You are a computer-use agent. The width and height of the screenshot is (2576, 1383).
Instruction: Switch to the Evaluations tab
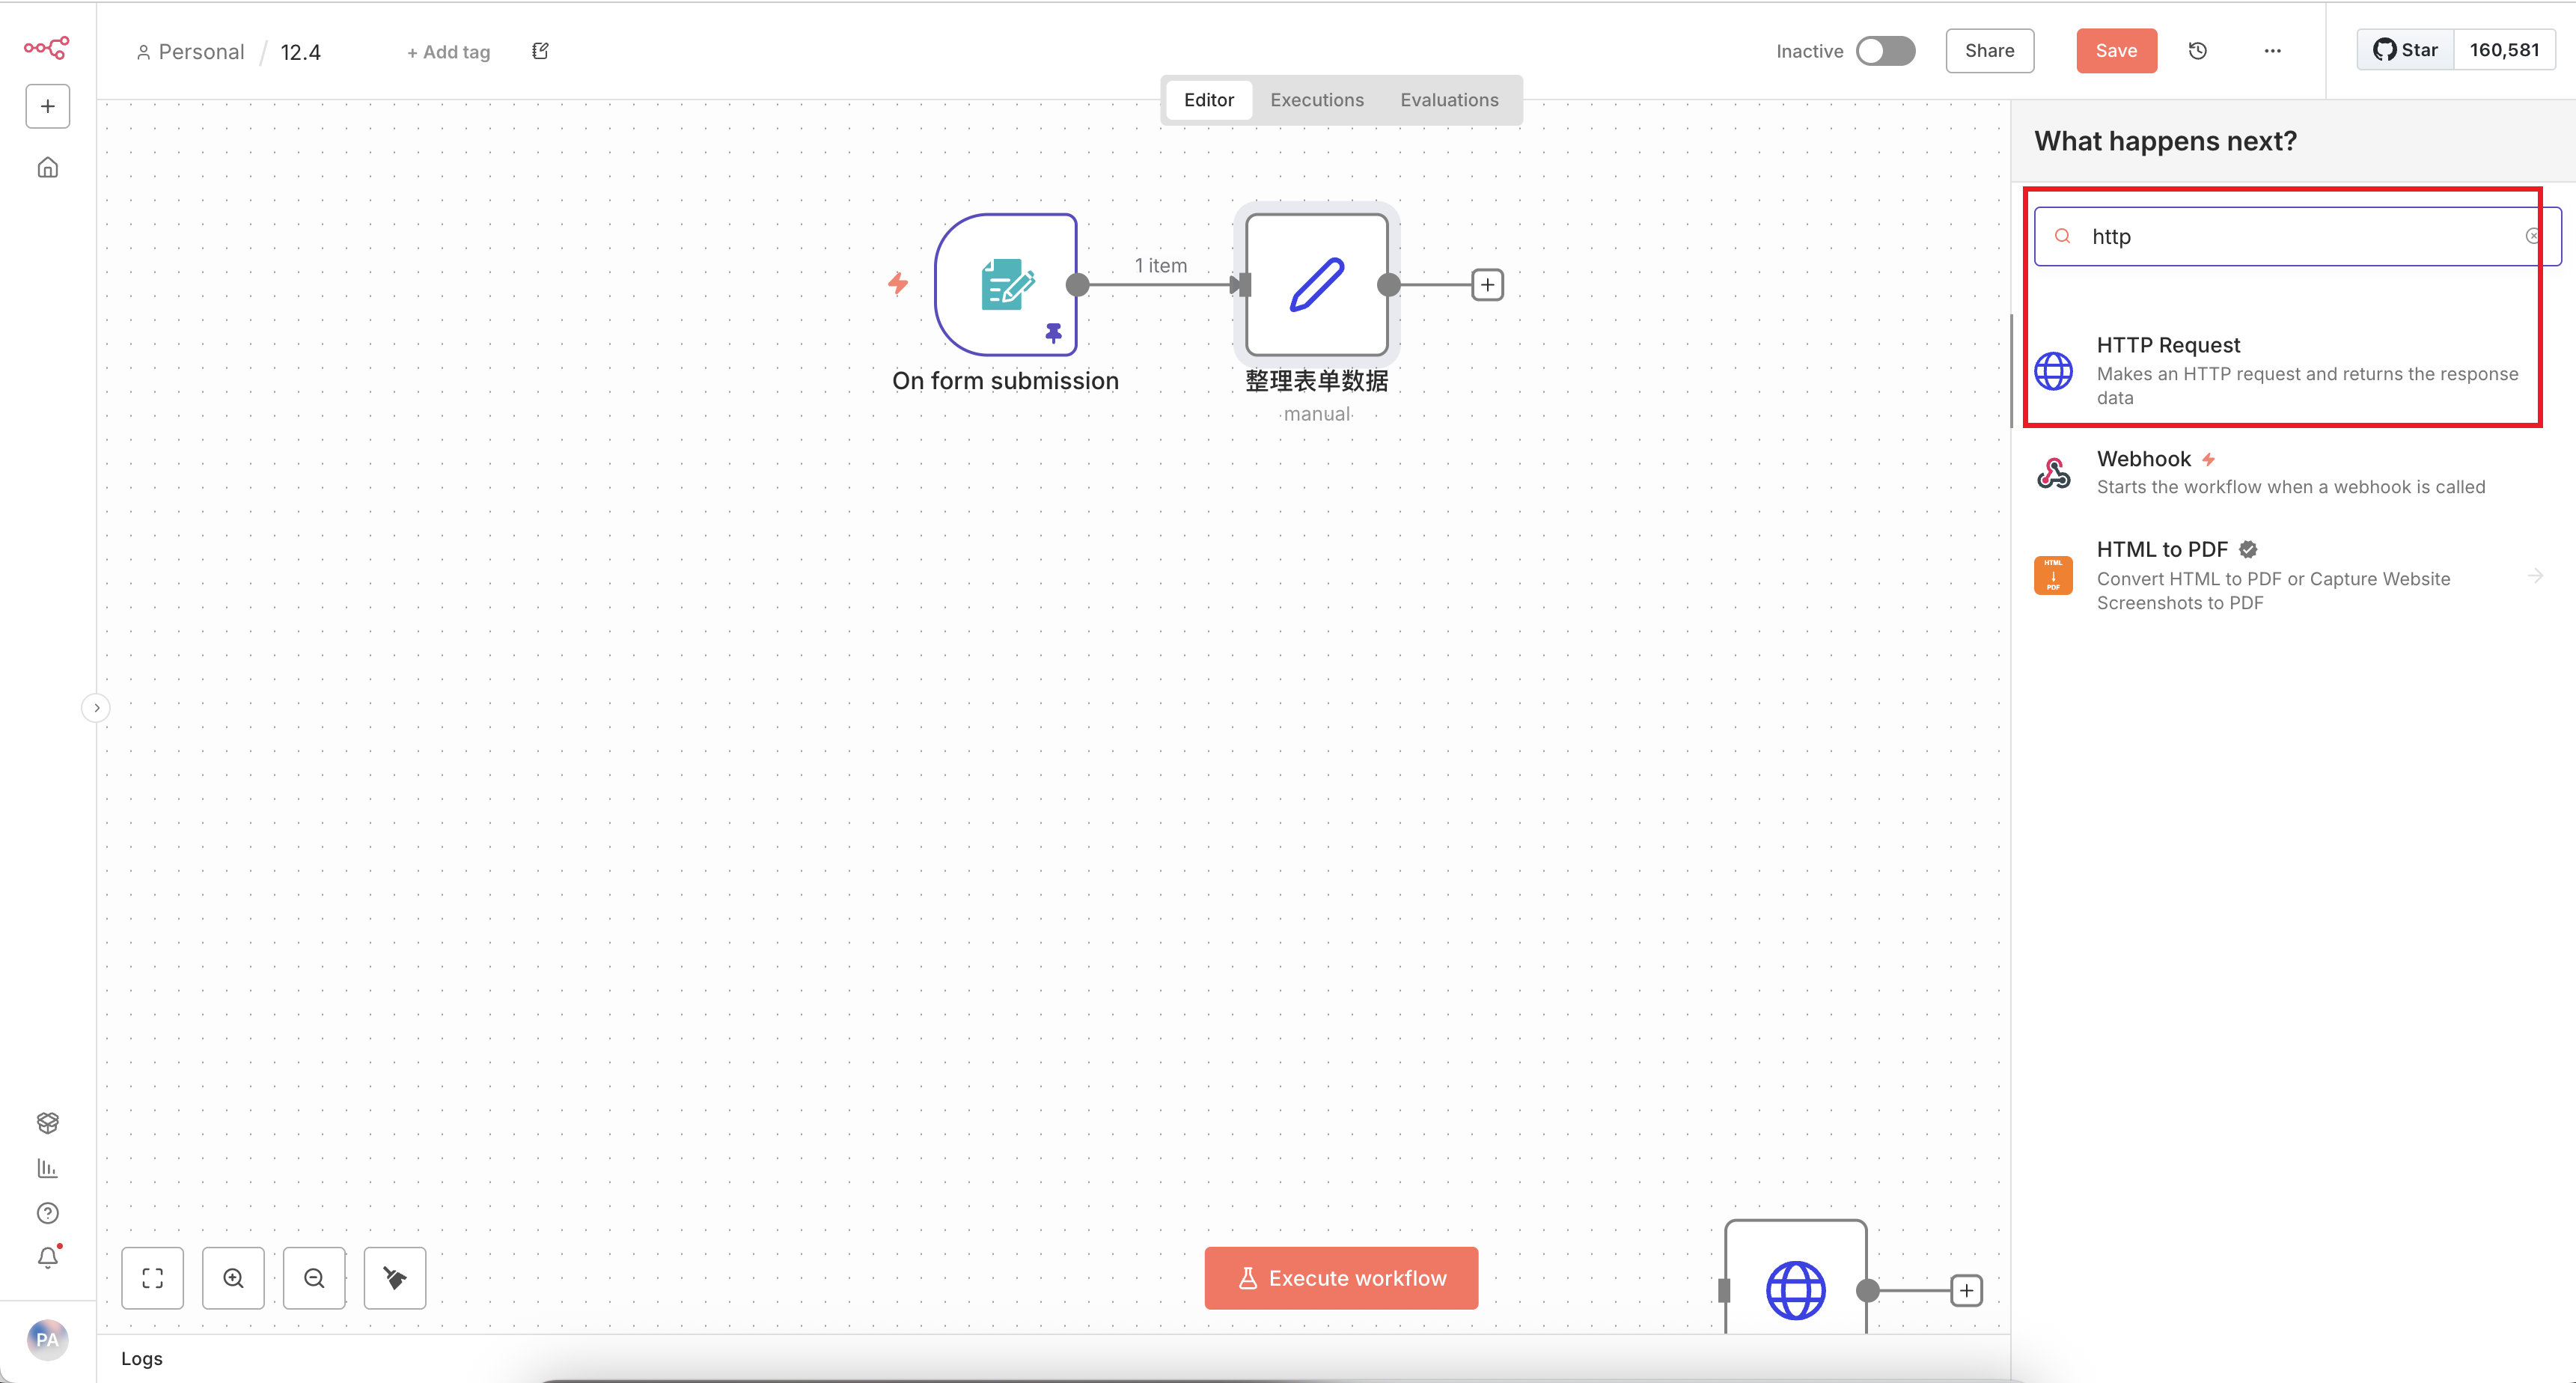pyautogui.click(x=1449, y=100)
